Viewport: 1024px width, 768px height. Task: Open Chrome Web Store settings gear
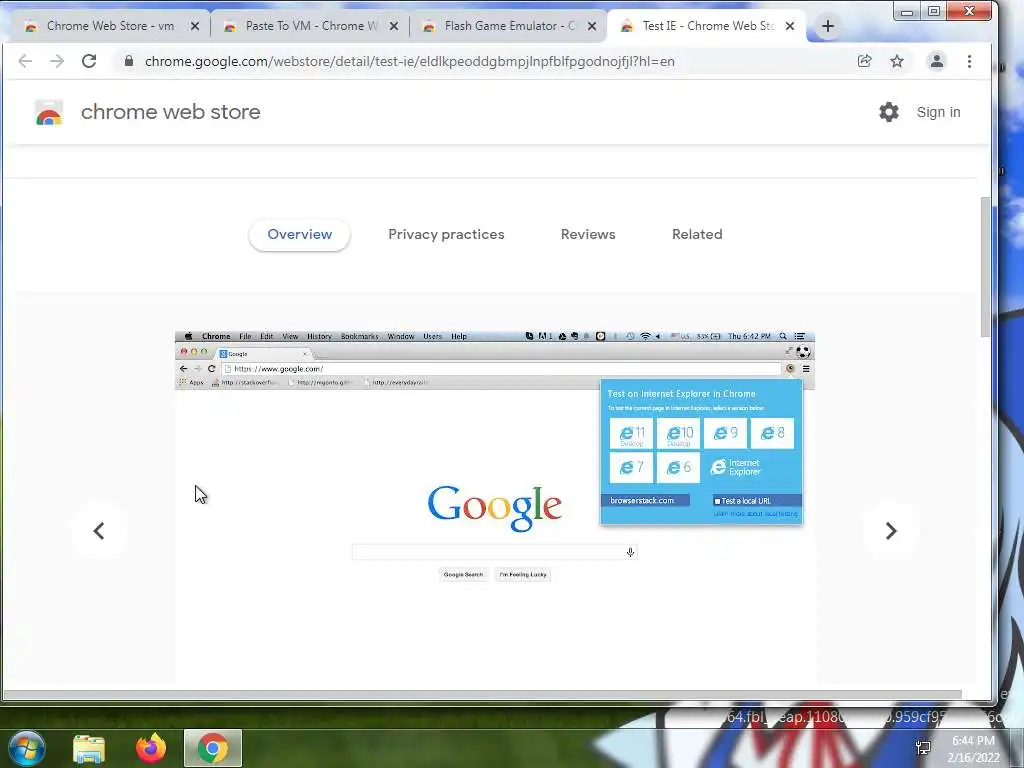pos(889,112)
